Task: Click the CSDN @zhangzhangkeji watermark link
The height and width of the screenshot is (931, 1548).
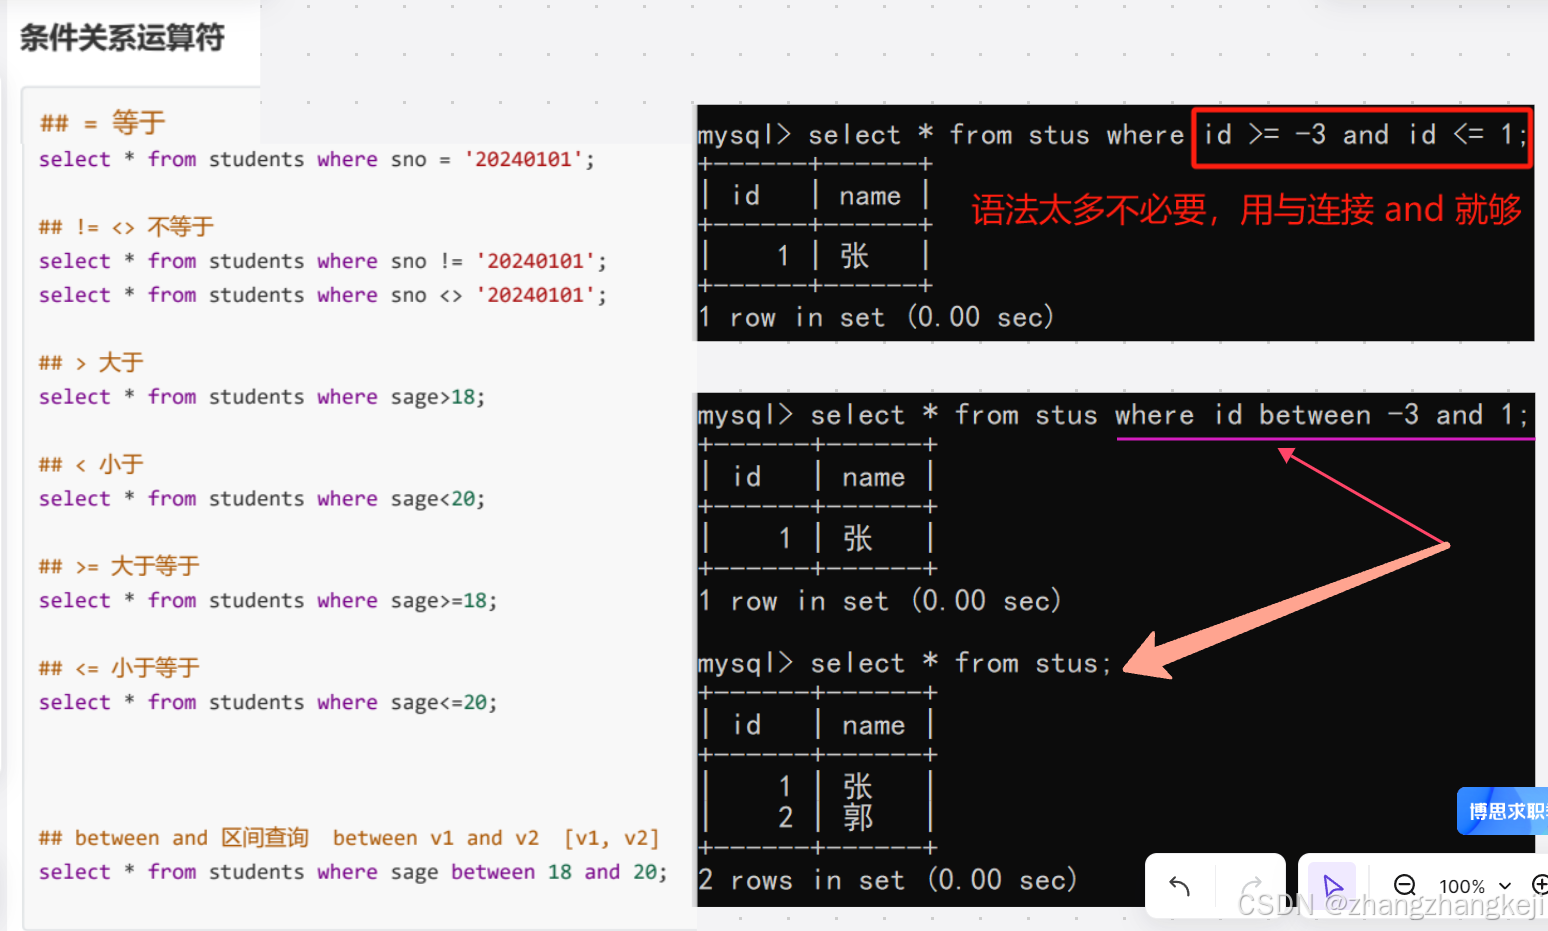Action: 1390,905
